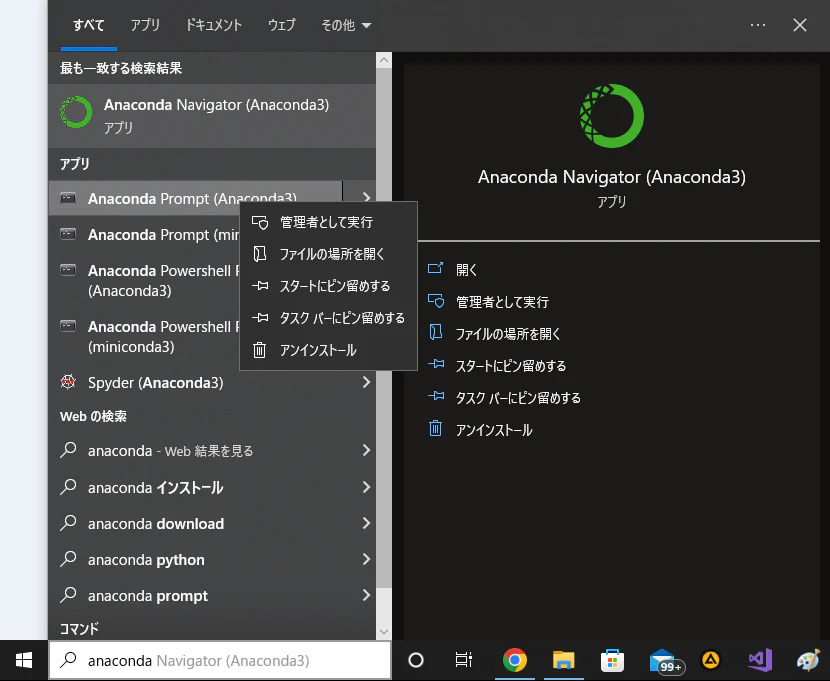Open the Paint palette icon in taskbar
Screen dimensions: 830x681
tap(808, 660)
